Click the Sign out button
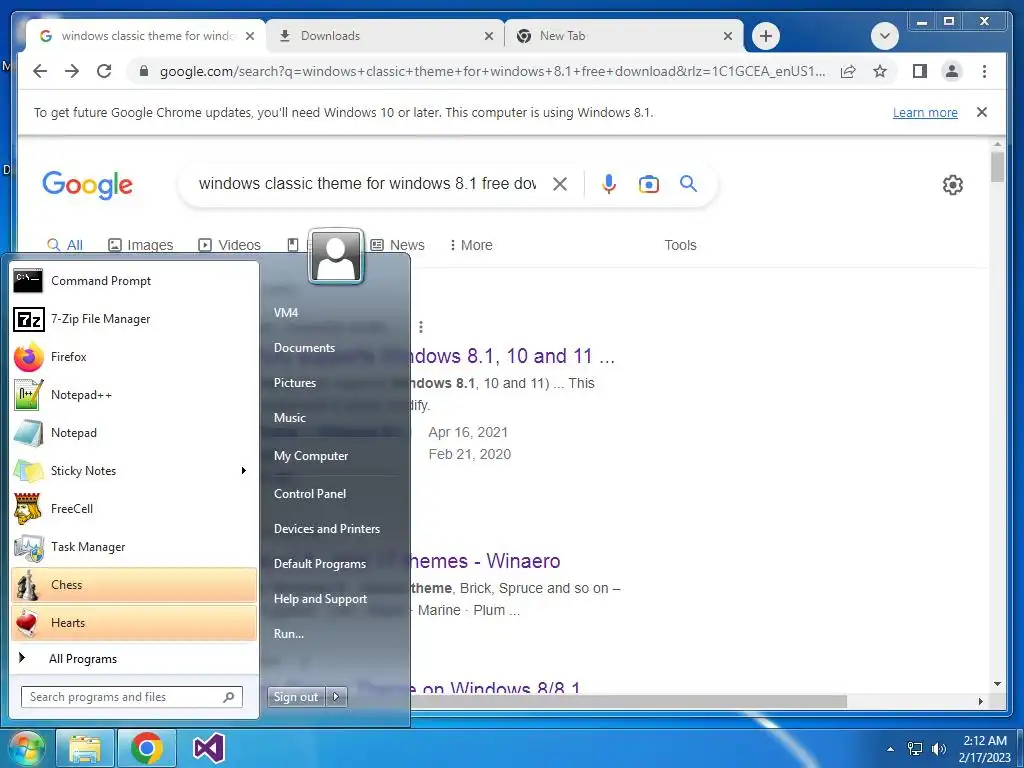Image resolution: width=1024 pixels, height=768 pixels. click(x=296, y=697)
